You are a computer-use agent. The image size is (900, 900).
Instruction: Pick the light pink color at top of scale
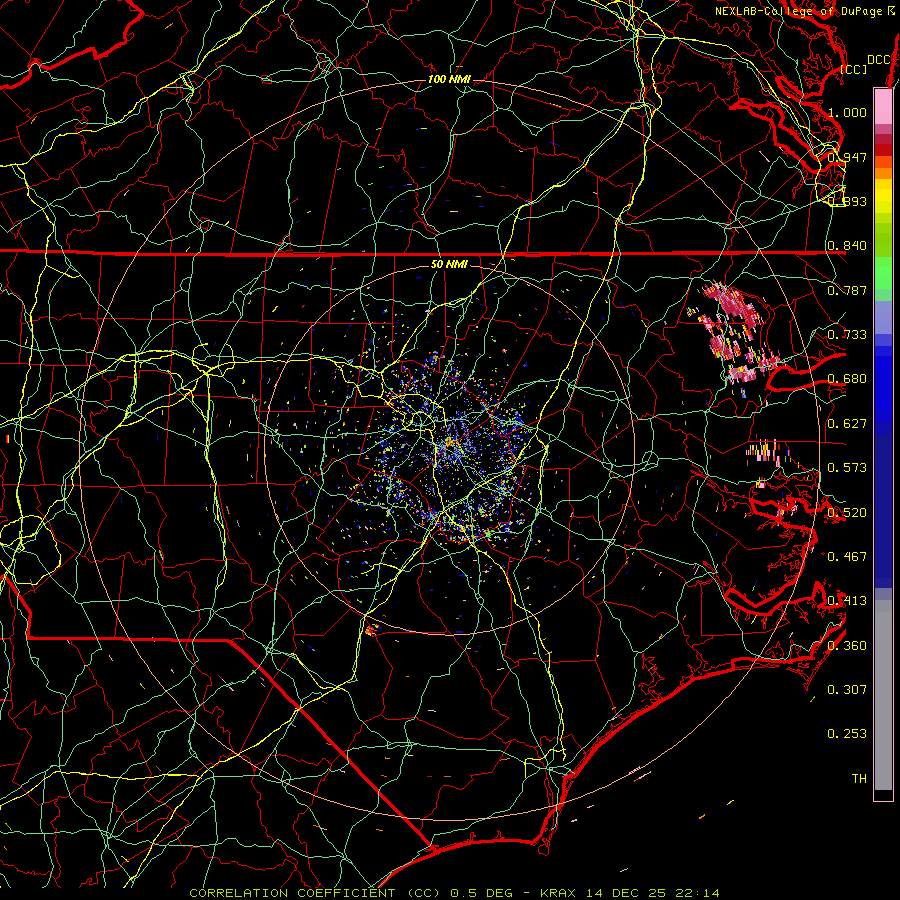point(883,106)
